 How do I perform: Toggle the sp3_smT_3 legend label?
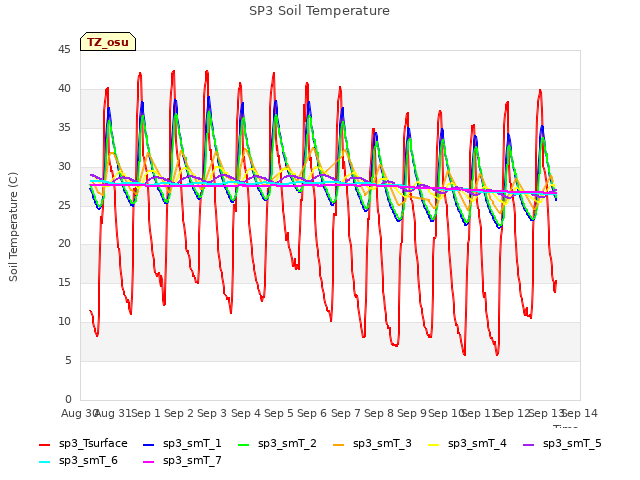382,443
